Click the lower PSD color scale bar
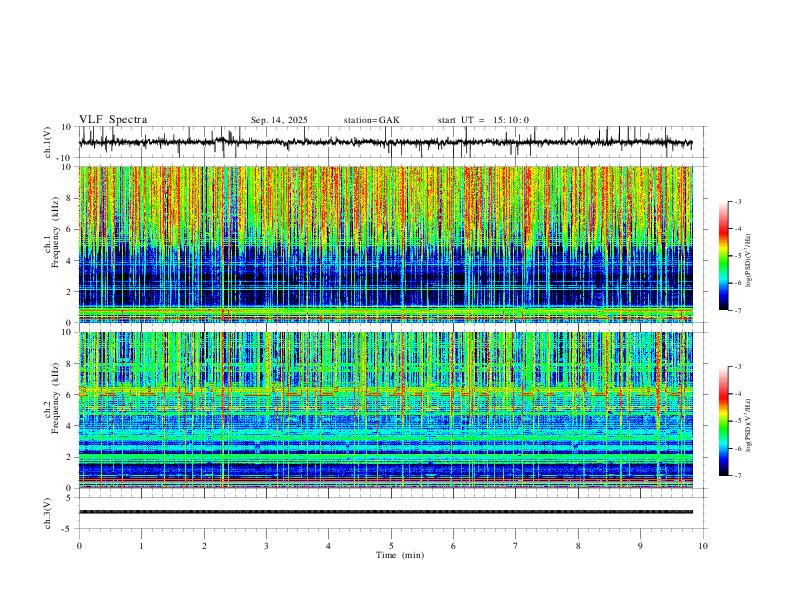792x612 pixels. pyautogui.click(x=723, y=421)
